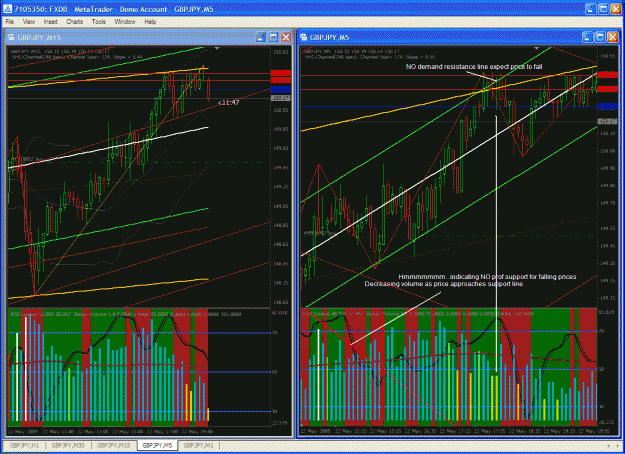Maximize the GBPJPY,M5 chart window
Viewport: 625px width, 454px height.
tap(600, 37)
